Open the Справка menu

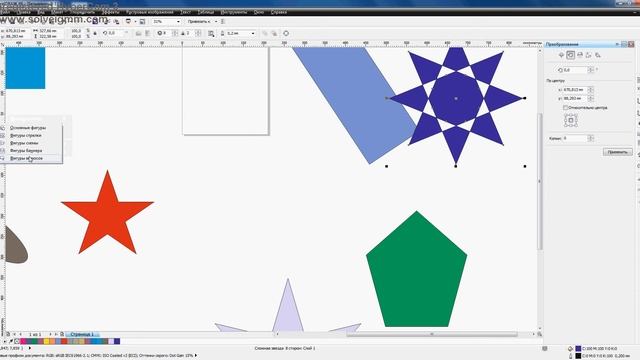click(279, 12)
